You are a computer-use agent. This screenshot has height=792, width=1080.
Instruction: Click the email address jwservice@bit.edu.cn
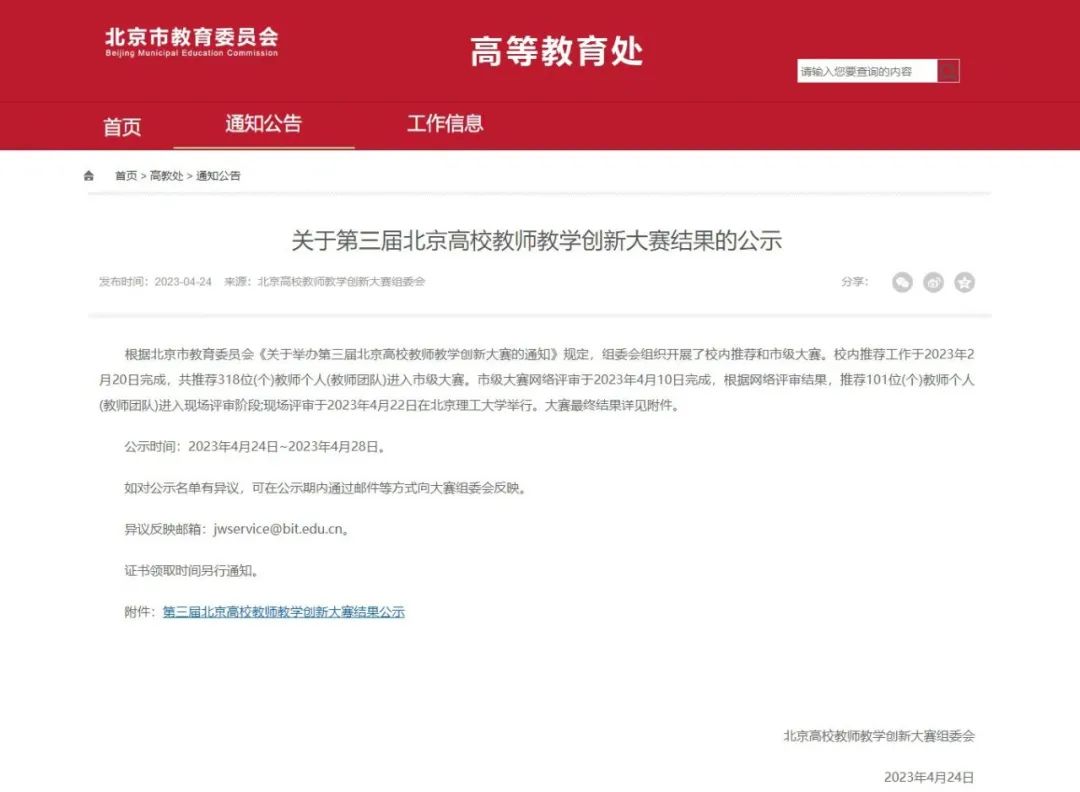(278, 529)
